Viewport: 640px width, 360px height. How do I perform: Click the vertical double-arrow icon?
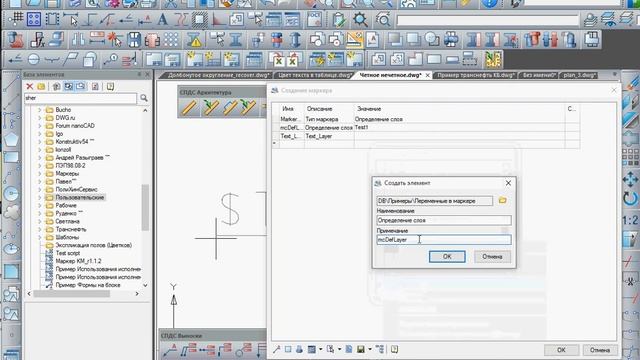(296, 40)
